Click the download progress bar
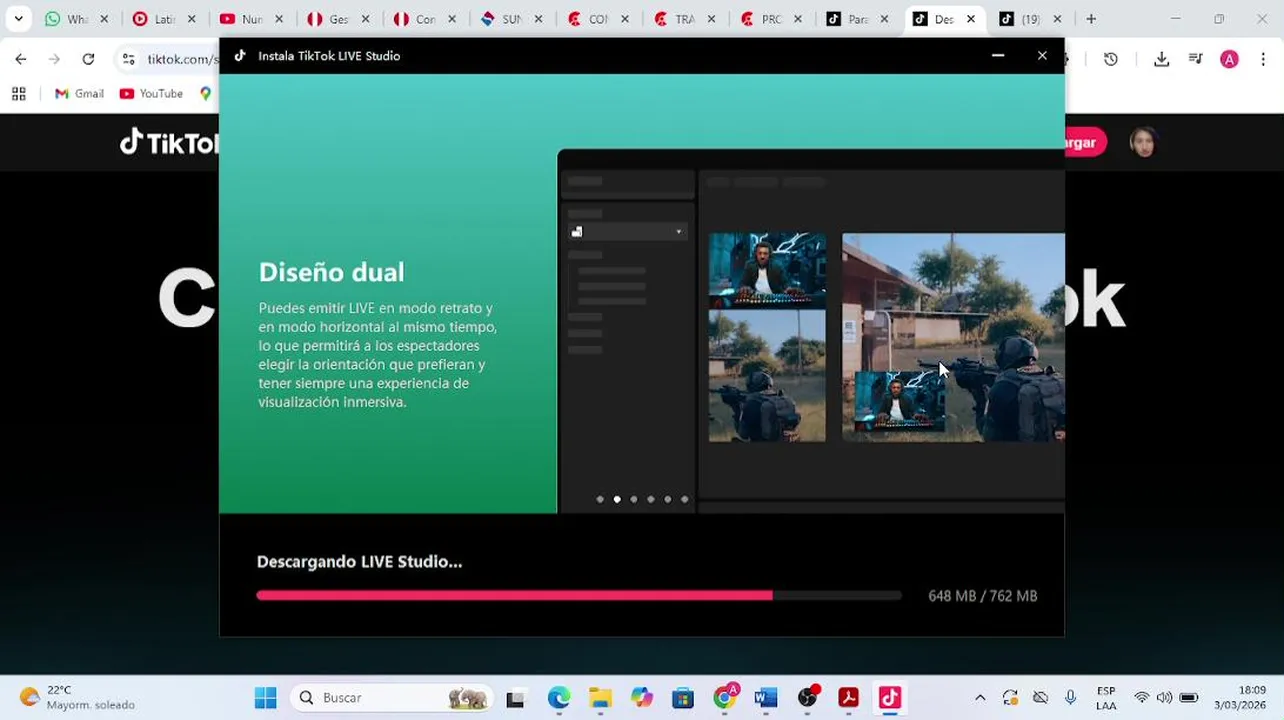This screenshot has width=1284, height=720. tap(579, 595)
